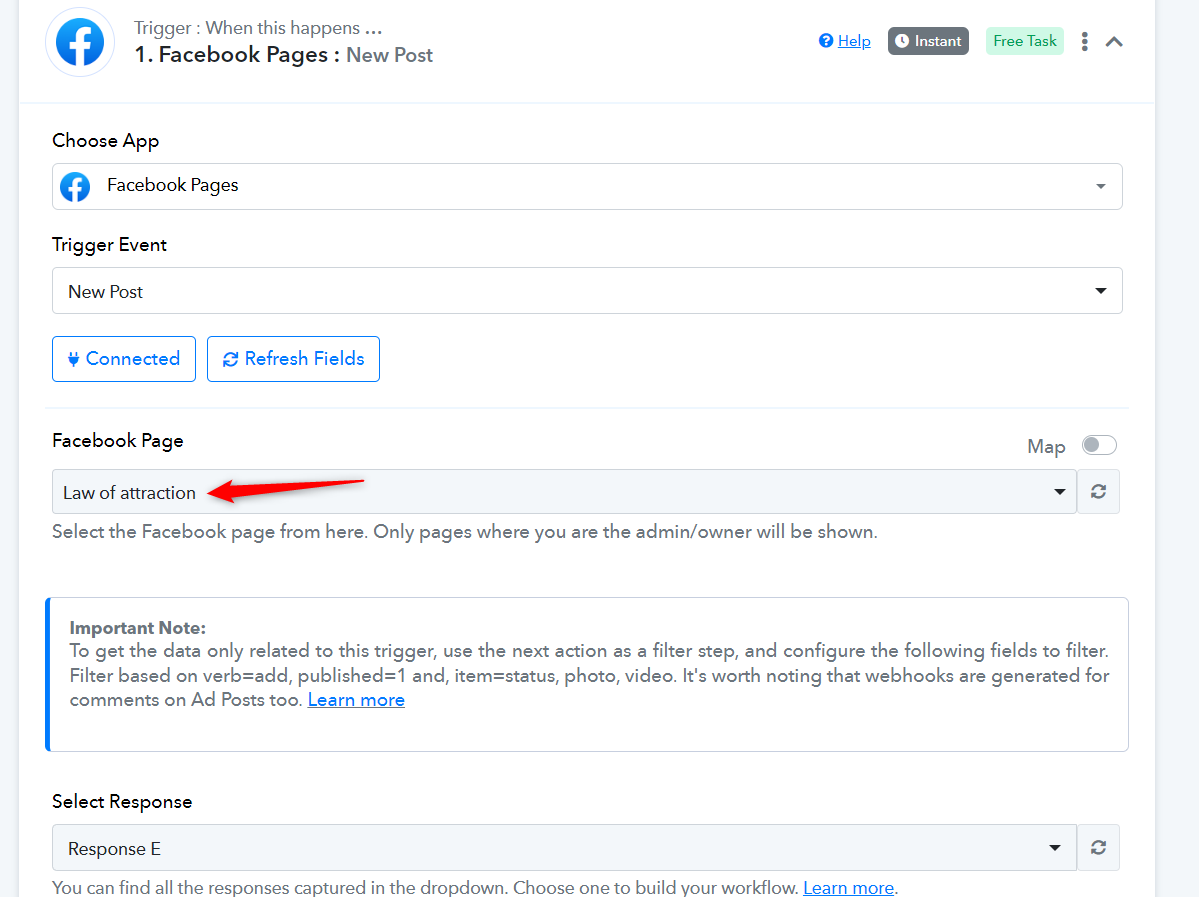Viewport: 1199px width, 897px height.
Task: Click the 'Important Note:' heading text
Action: (138, 628)
